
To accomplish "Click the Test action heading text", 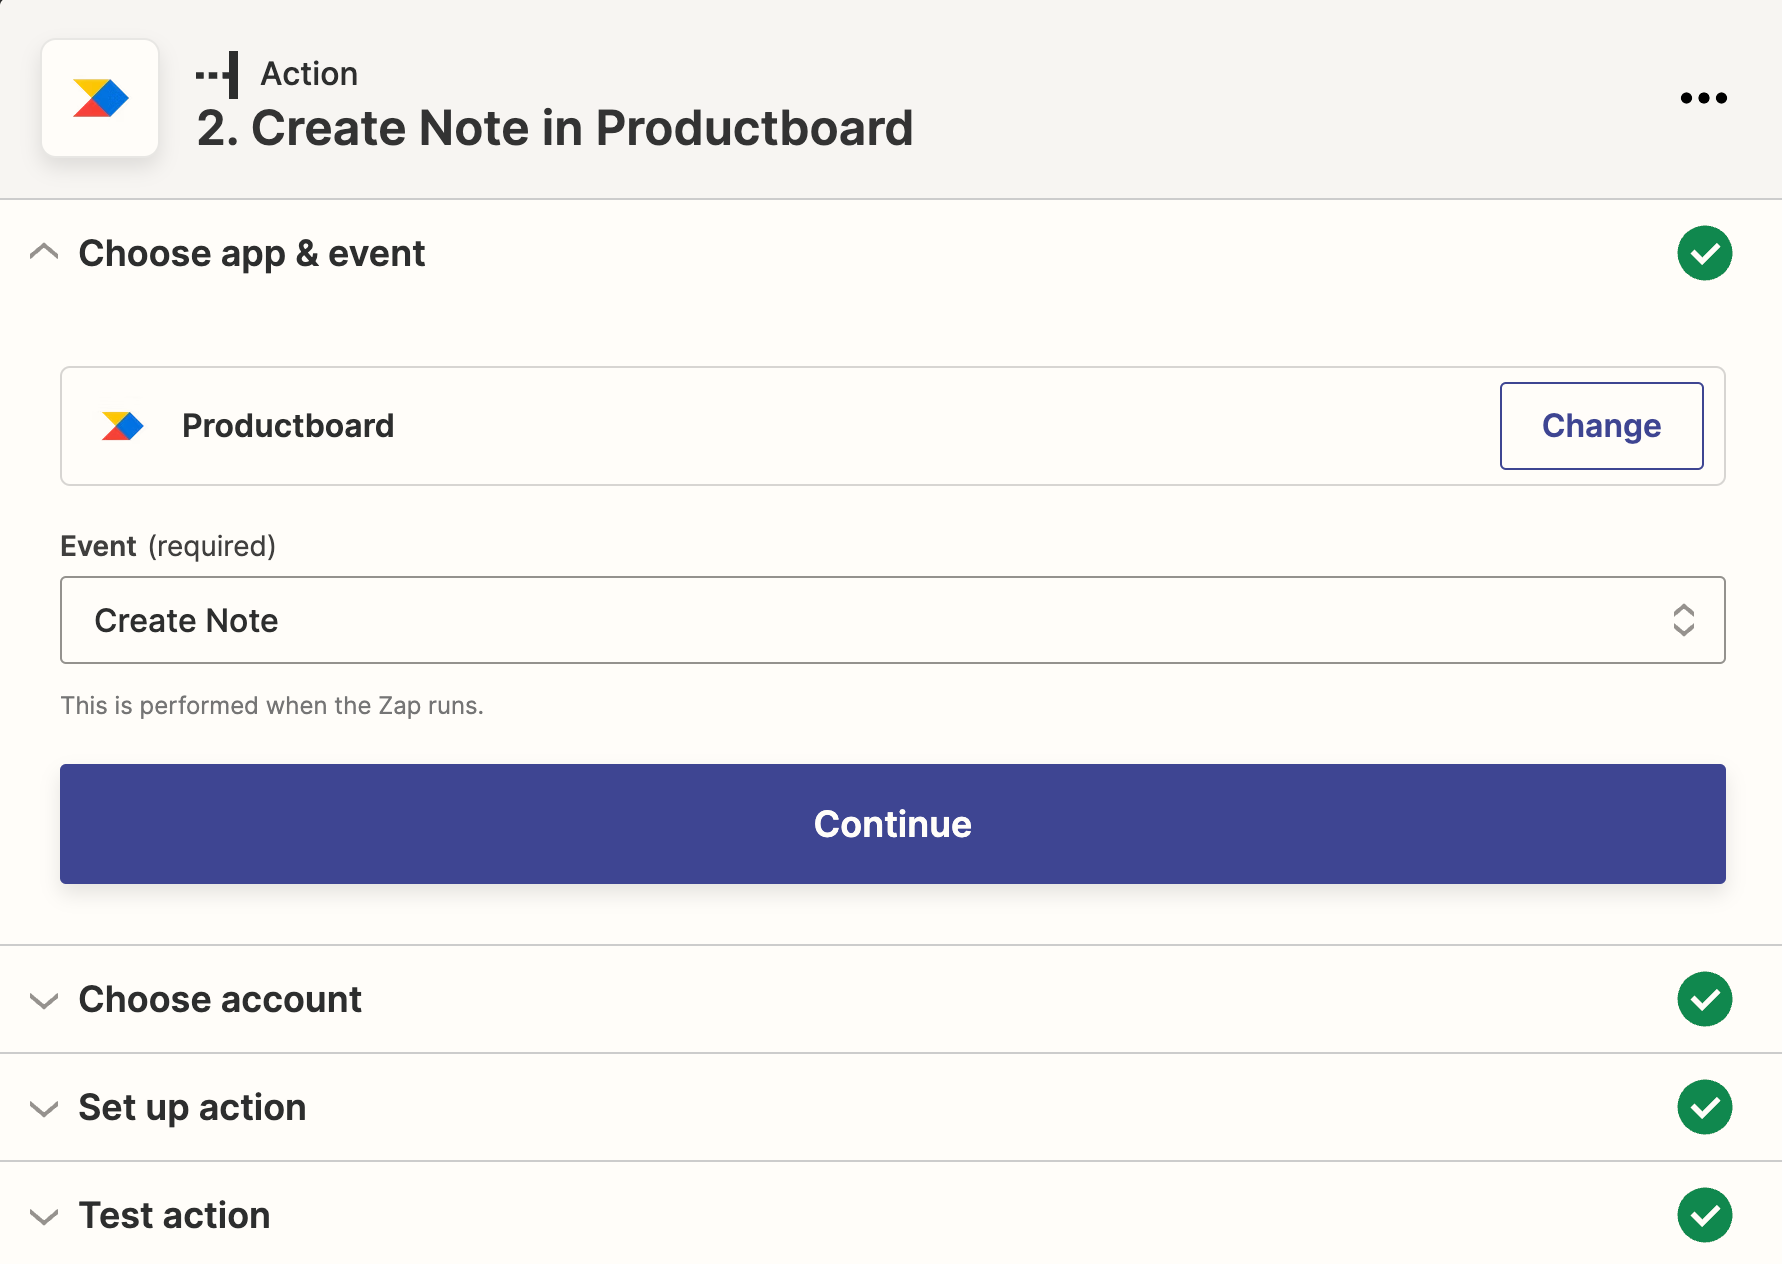I will pos(174,1216).
